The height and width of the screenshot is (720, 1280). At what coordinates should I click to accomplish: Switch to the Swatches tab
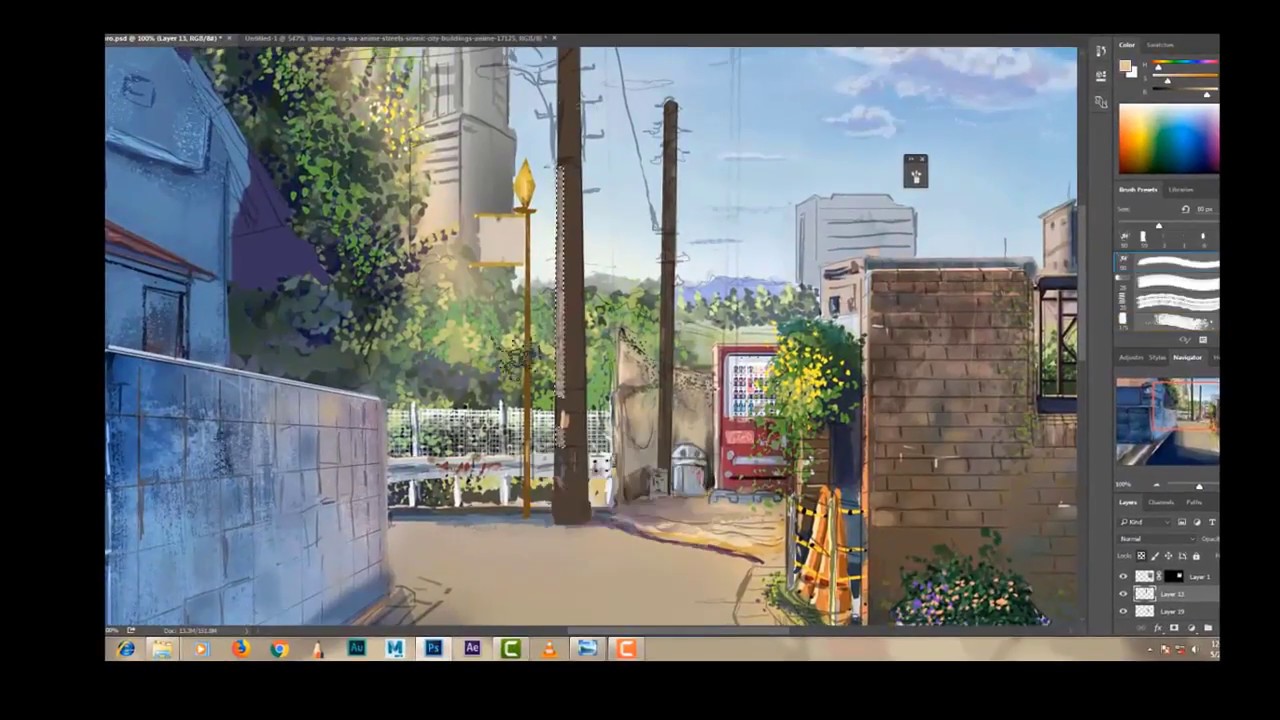pyautogui.click(x=1160, y=45)
